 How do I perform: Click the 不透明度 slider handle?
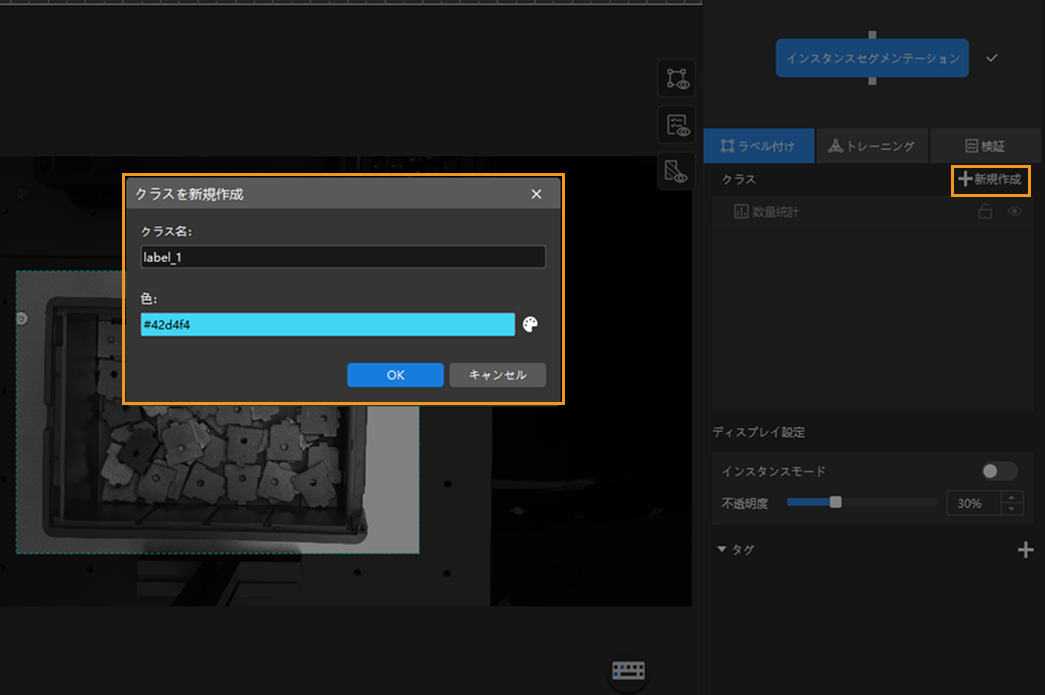coord(835,502)
